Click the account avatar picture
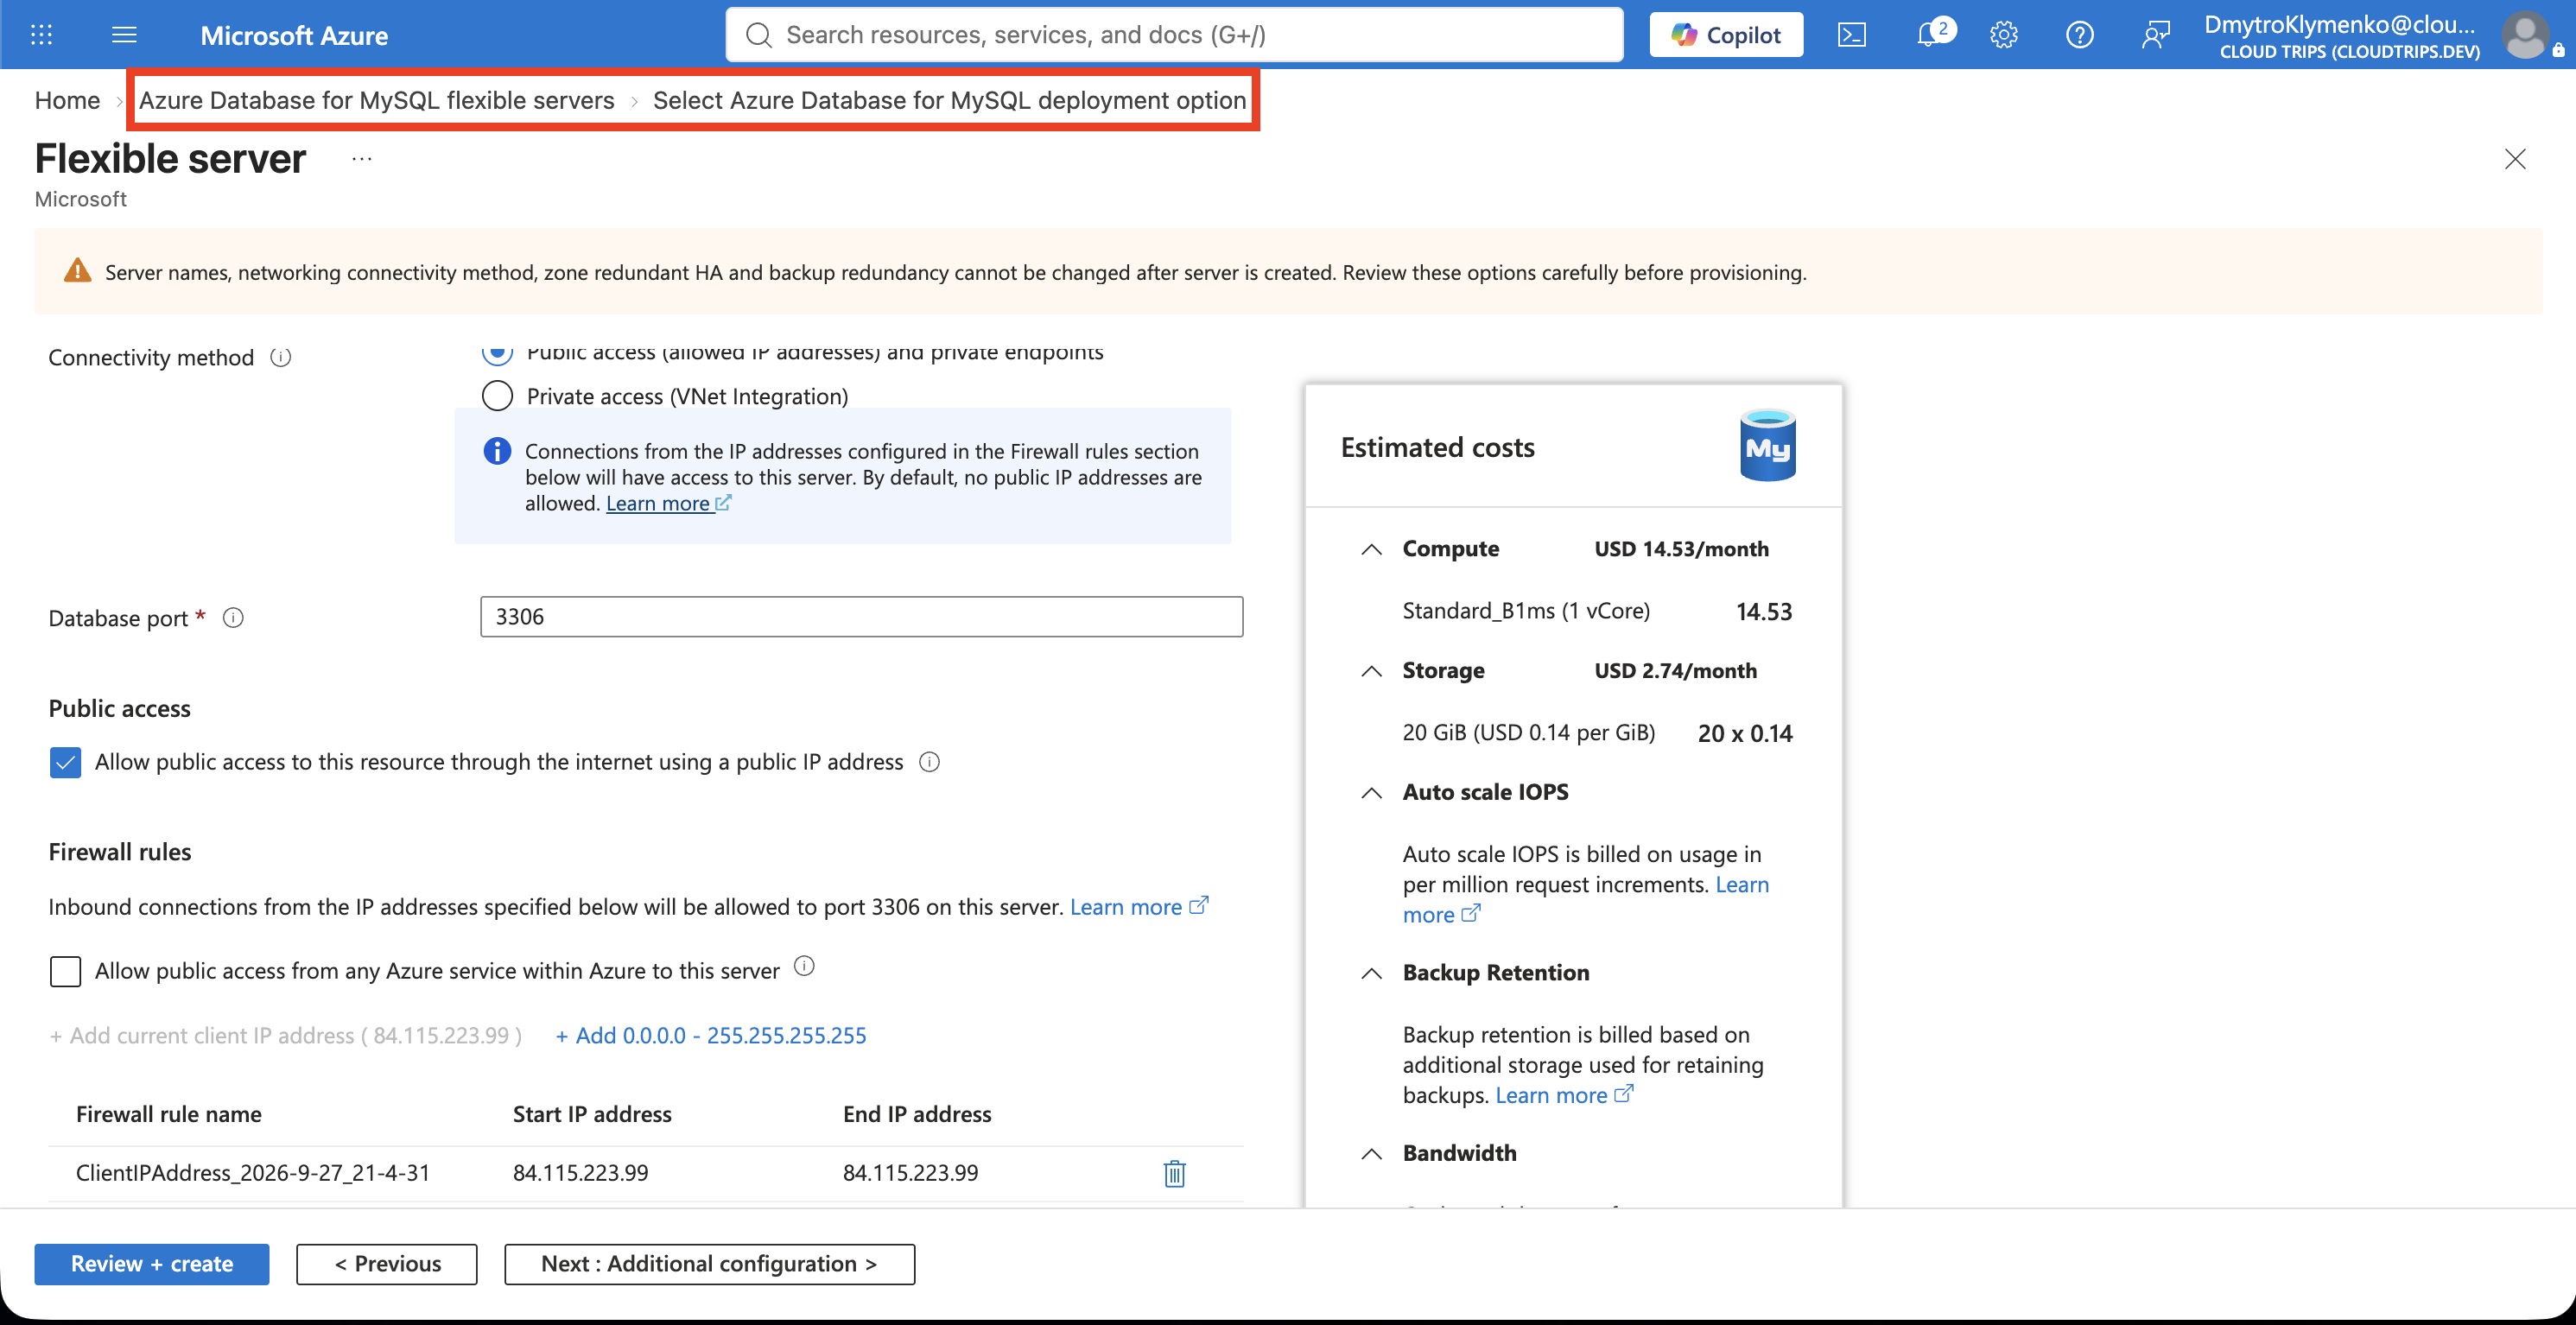2576x1325 pixels. pos(2524,35)
